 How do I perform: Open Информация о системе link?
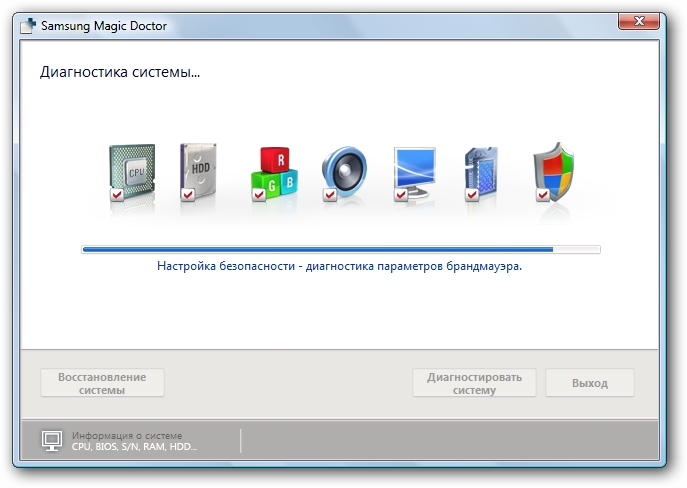127,435
